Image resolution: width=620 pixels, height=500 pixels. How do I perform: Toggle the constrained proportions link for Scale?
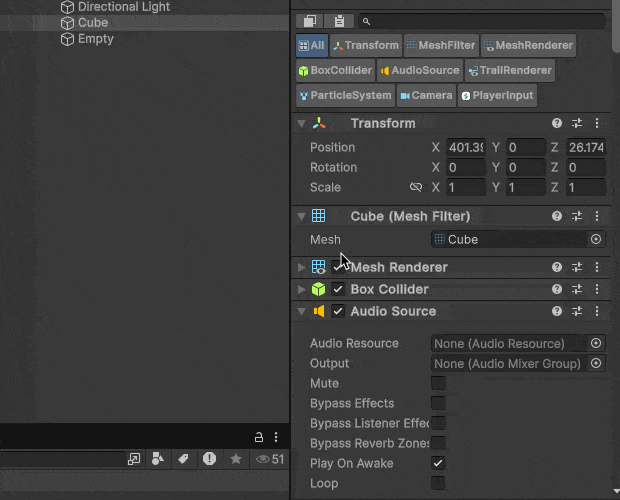point(416,187)
